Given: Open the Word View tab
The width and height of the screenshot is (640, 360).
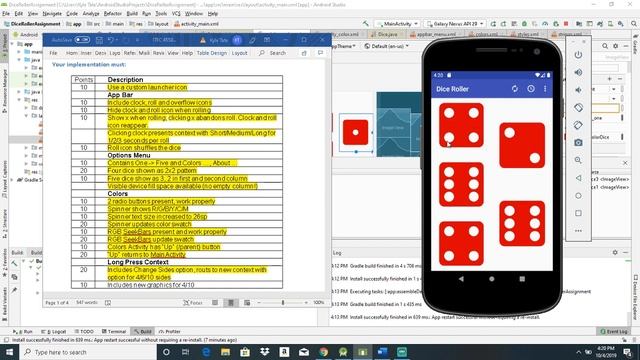Looking at the screenshot, I should [x=173, y=53].
